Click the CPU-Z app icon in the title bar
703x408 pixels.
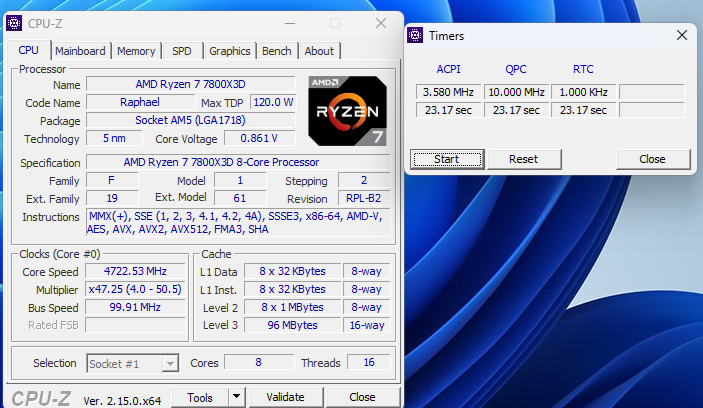14,23
